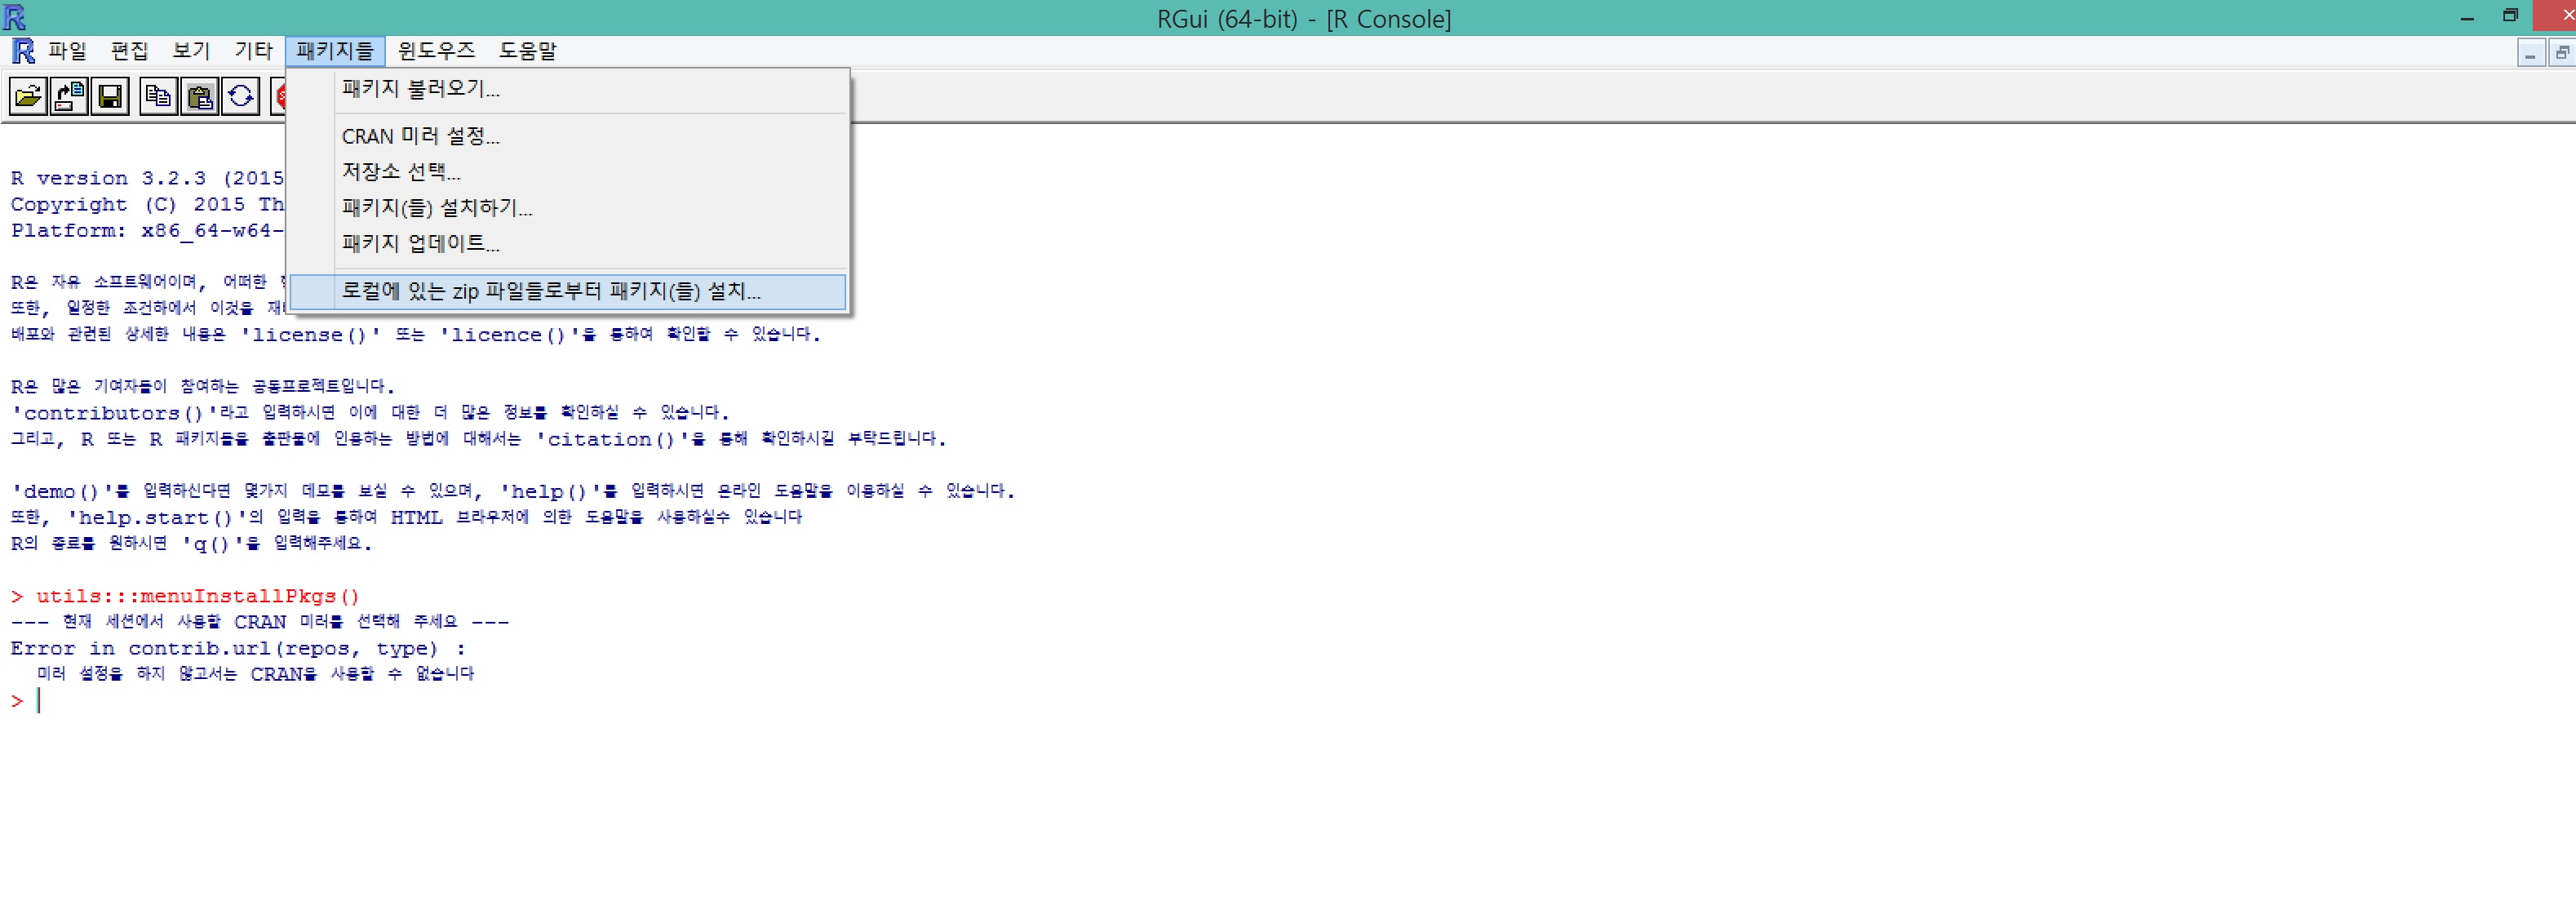Restore the inner R Console child window
Image resolution: width=2576 pixels, height=919 pixels.
[2561, 53]
